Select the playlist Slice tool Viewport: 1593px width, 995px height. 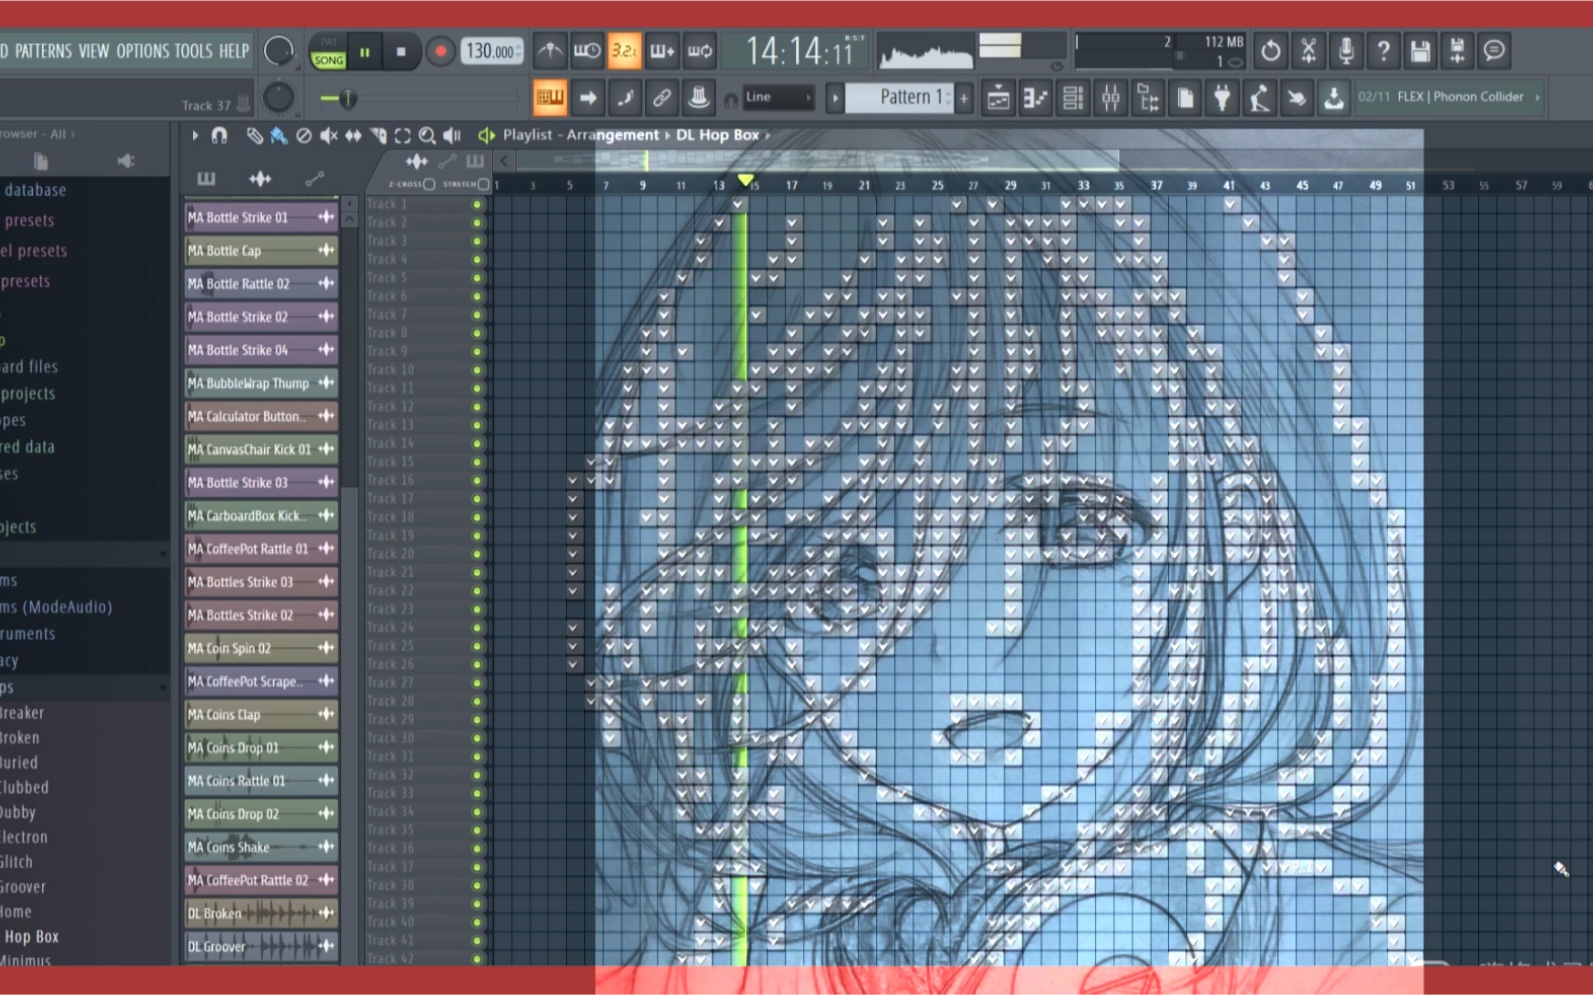(x=378, y=135)
